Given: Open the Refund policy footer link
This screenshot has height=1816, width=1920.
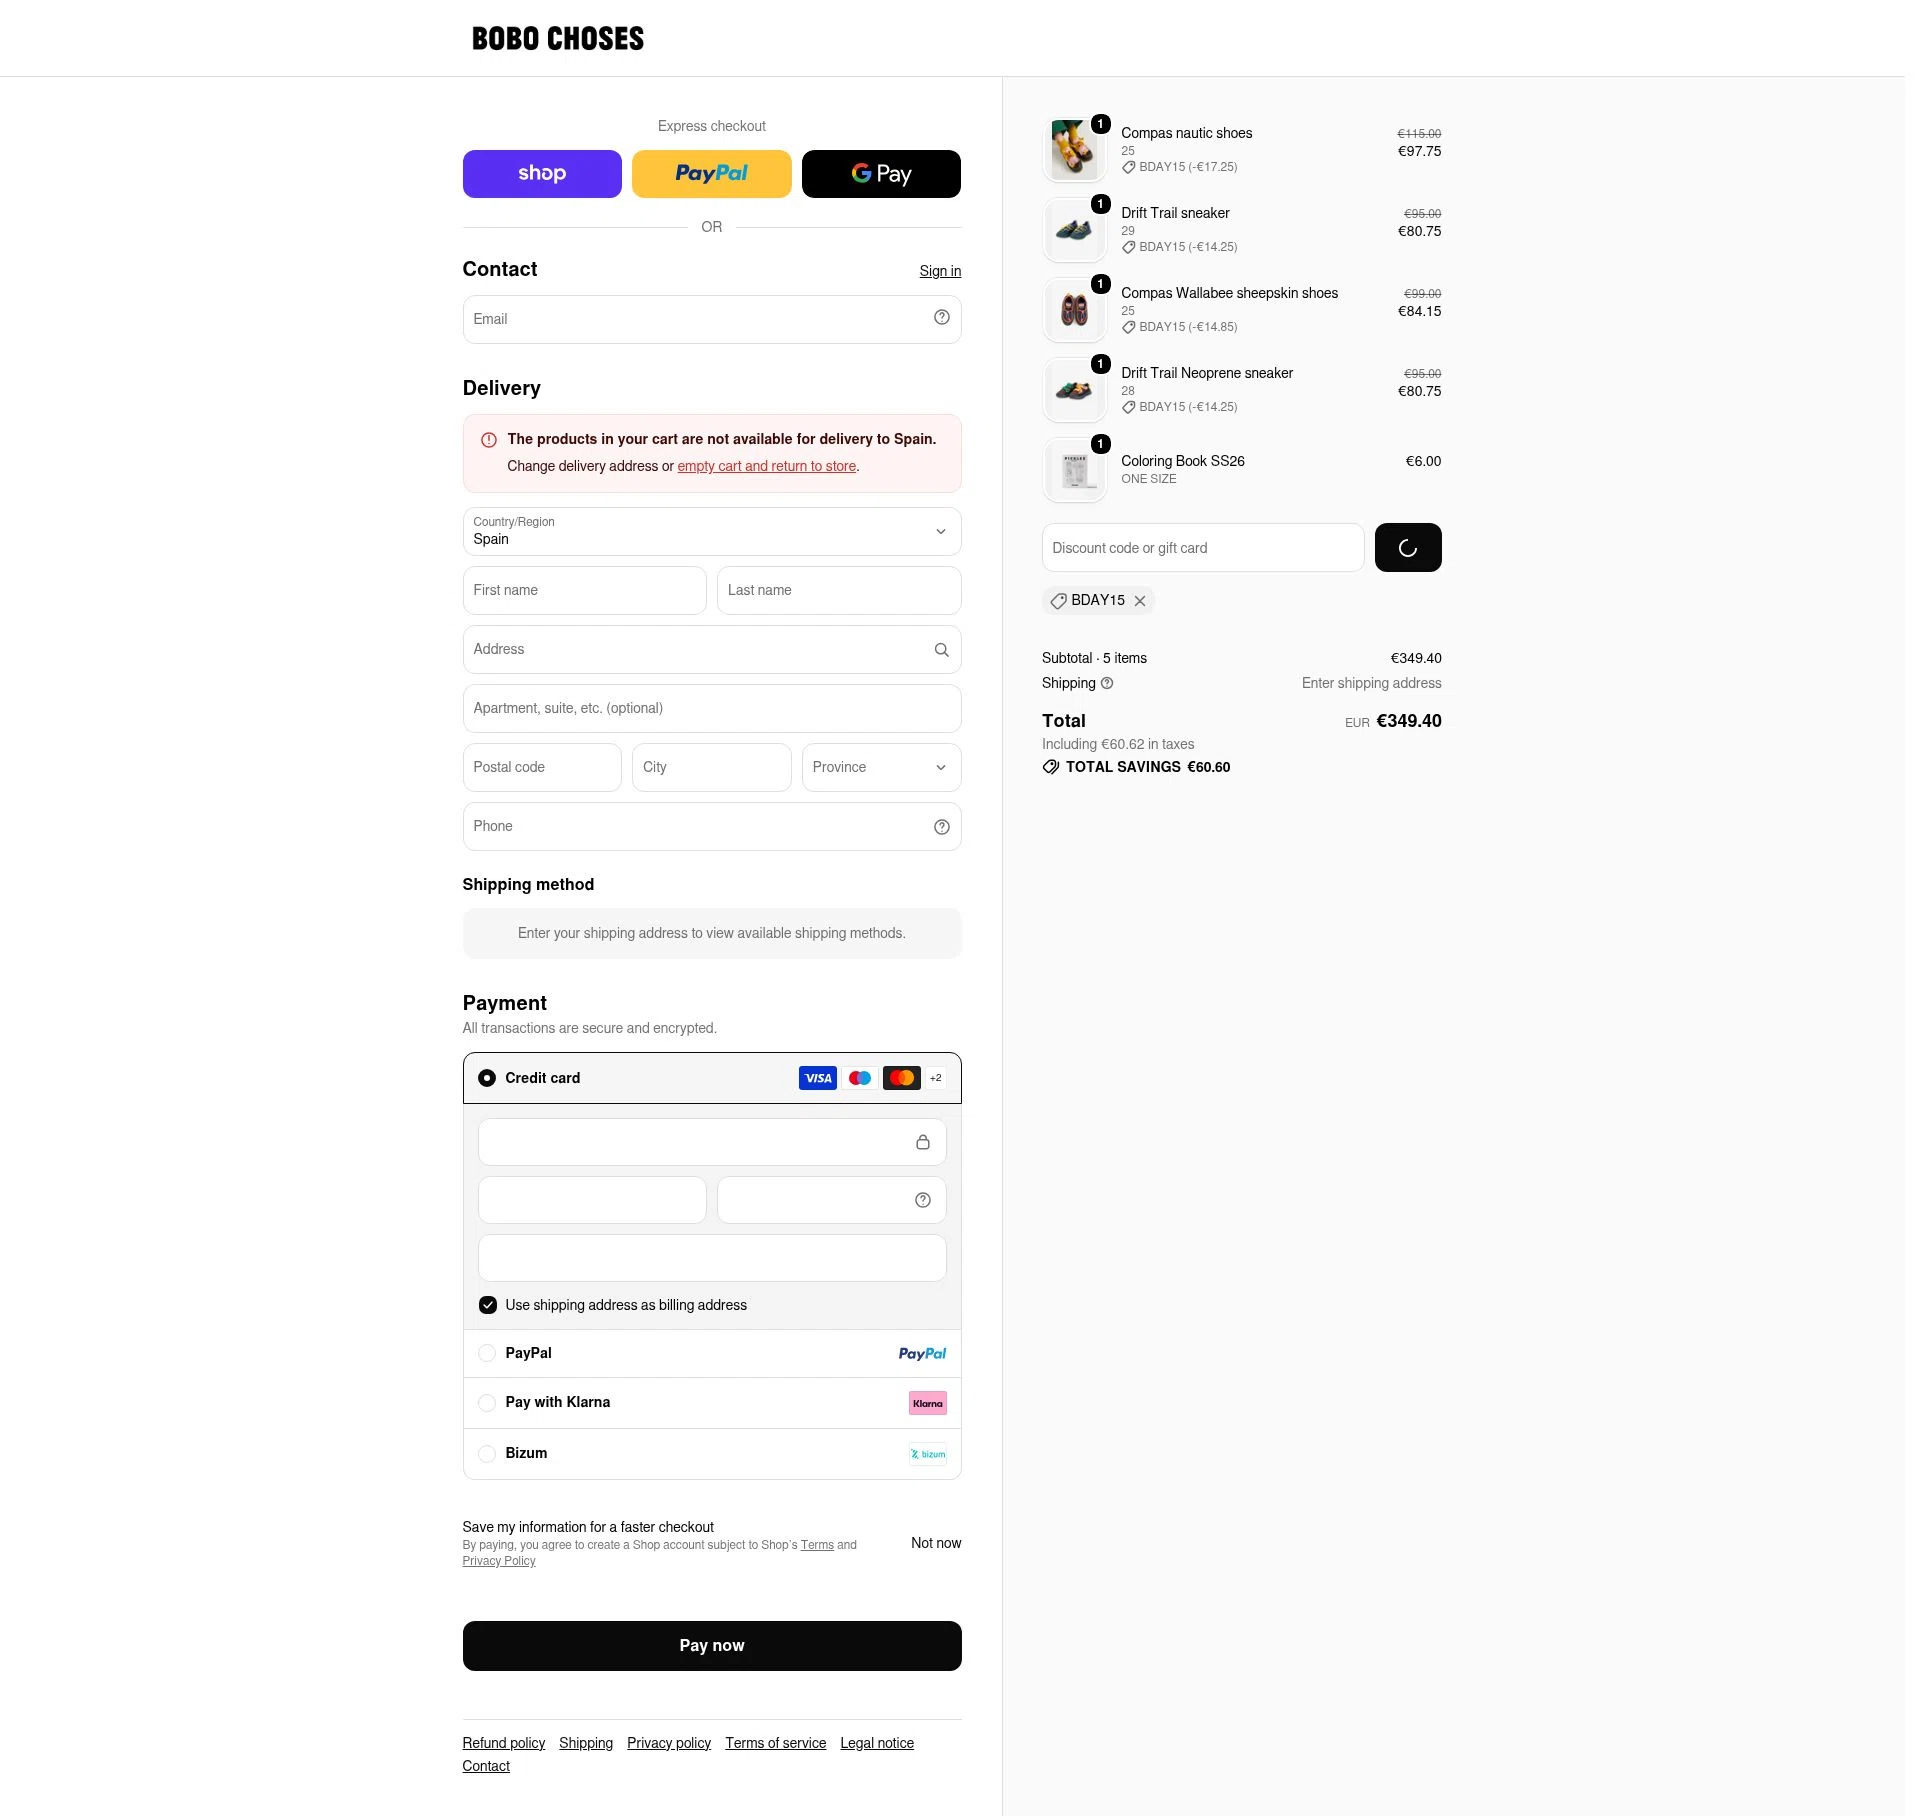Looking at the screenshot, I should (x=504, y=1743).
